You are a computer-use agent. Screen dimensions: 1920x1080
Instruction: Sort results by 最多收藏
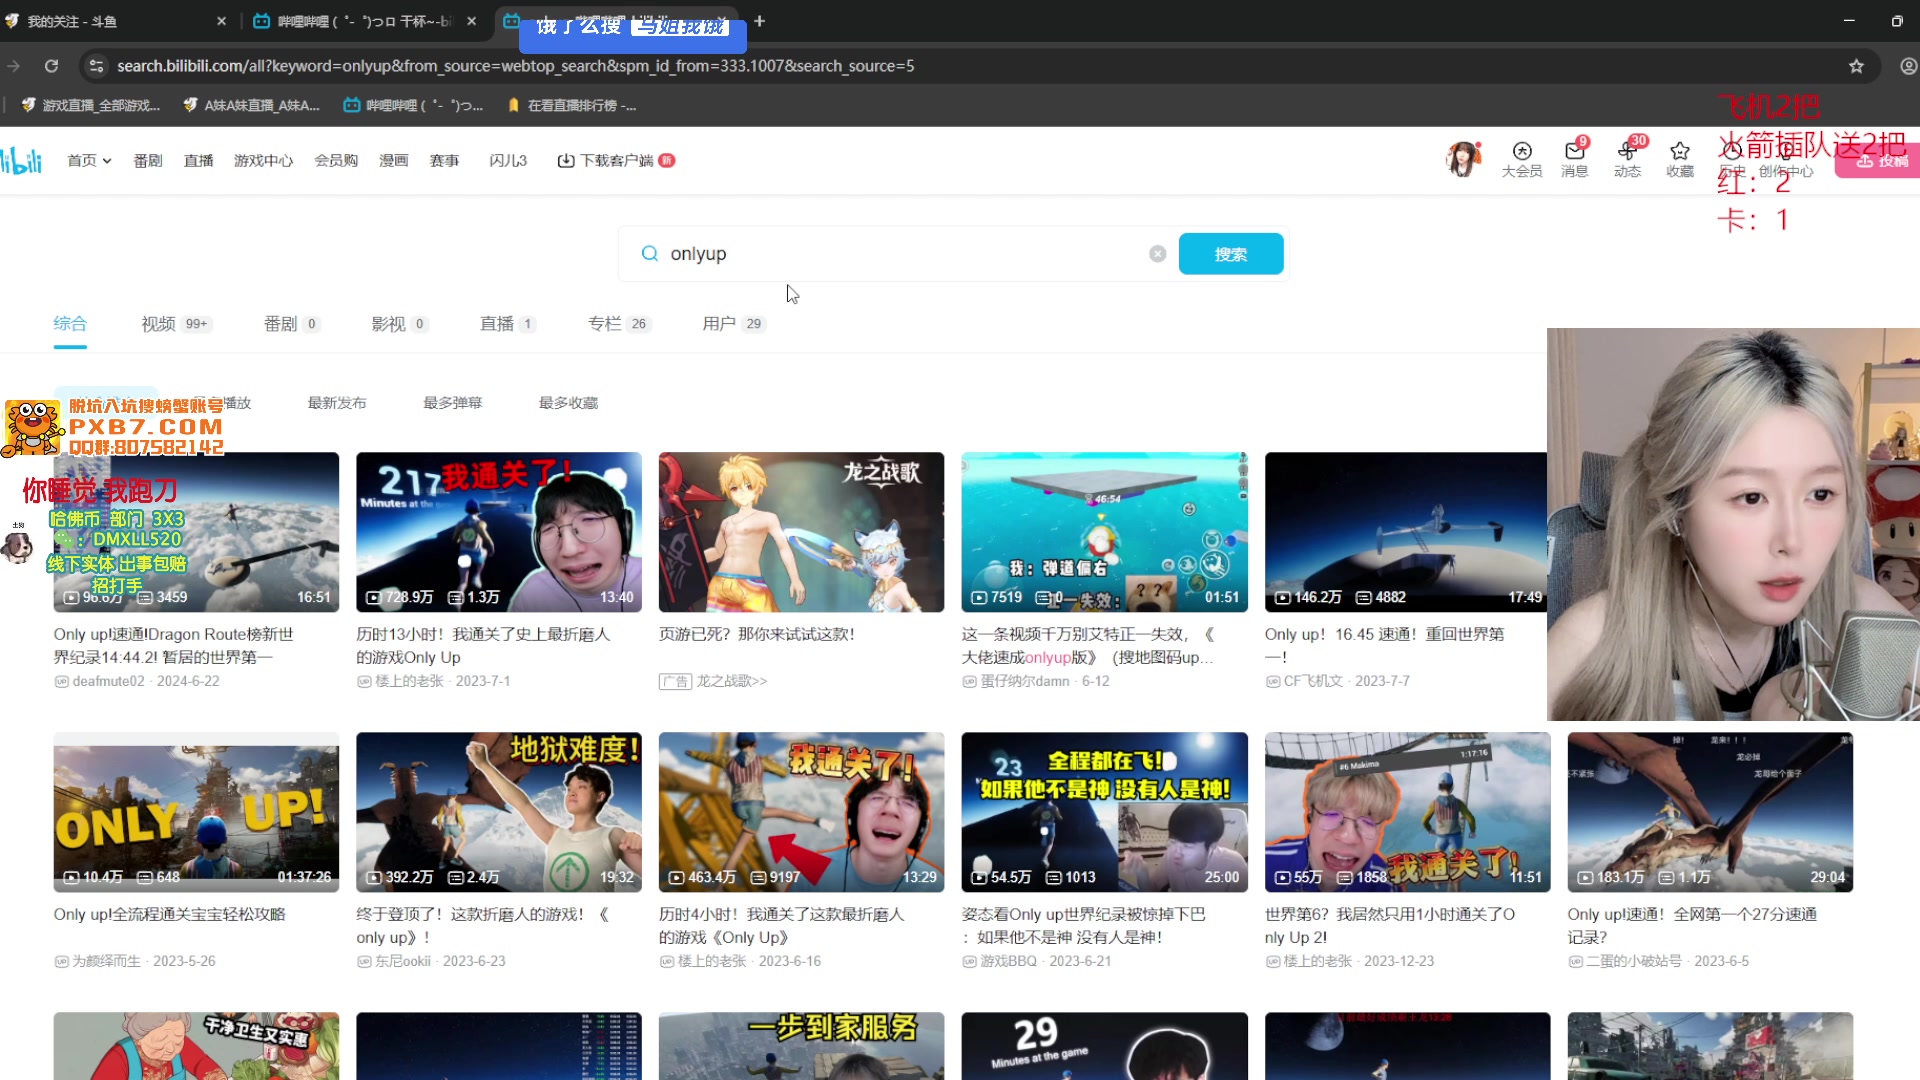pyautogui.click(x=568, y=403)
